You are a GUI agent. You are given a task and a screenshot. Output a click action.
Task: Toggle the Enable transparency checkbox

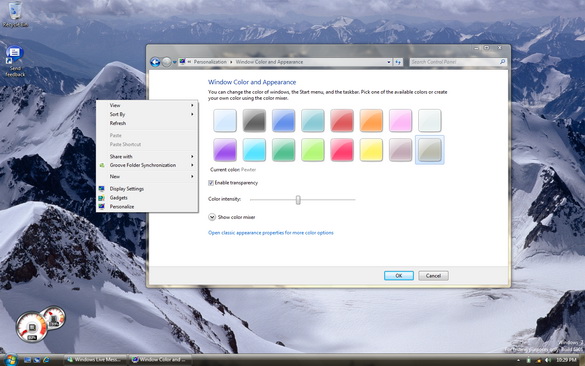(x=211, y=183)
